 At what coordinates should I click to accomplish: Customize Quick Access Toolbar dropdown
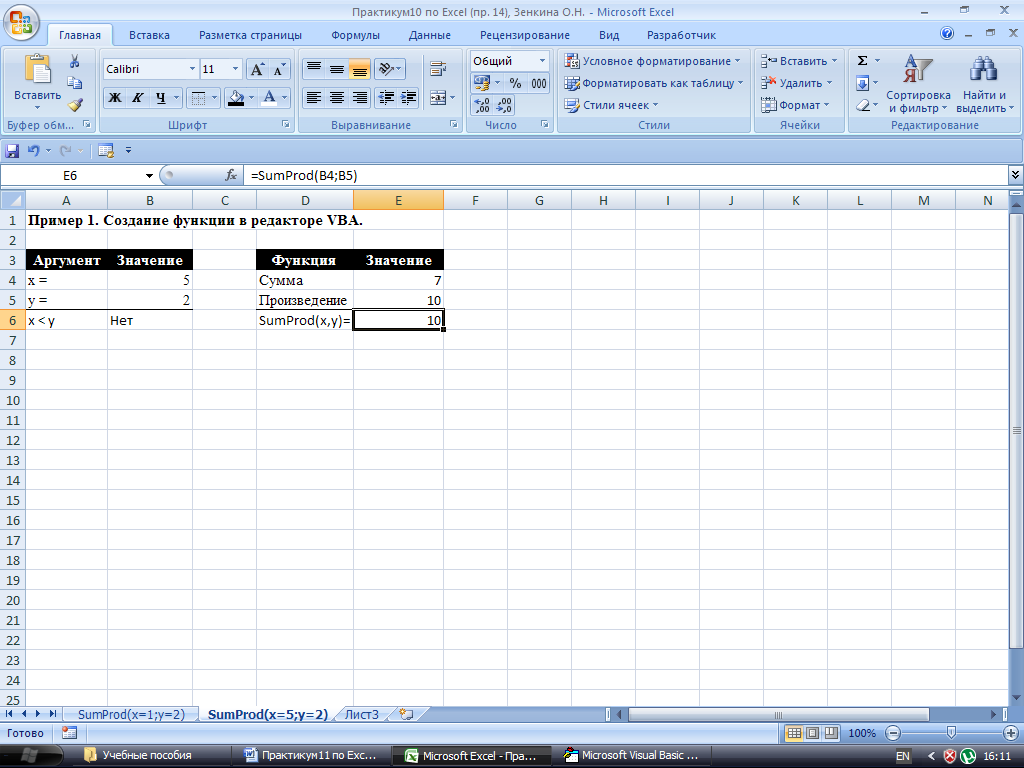128,151
